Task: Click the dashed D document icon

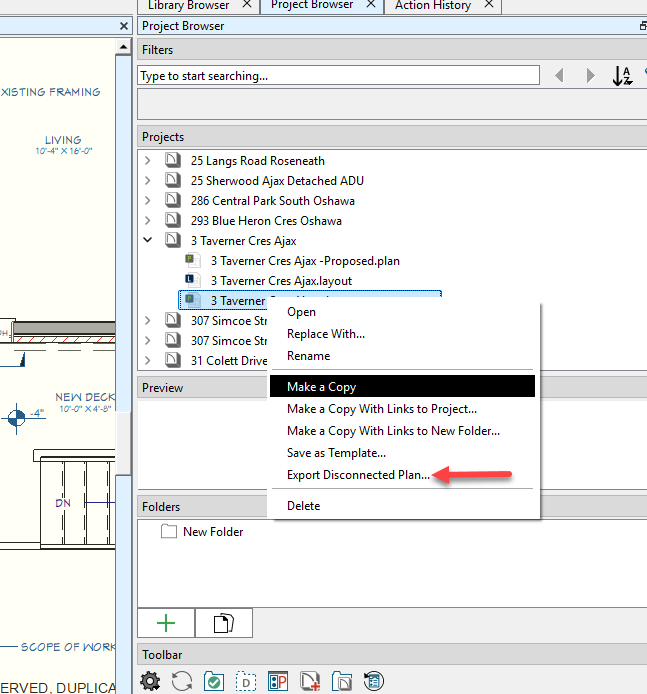Action: [245, 682]
